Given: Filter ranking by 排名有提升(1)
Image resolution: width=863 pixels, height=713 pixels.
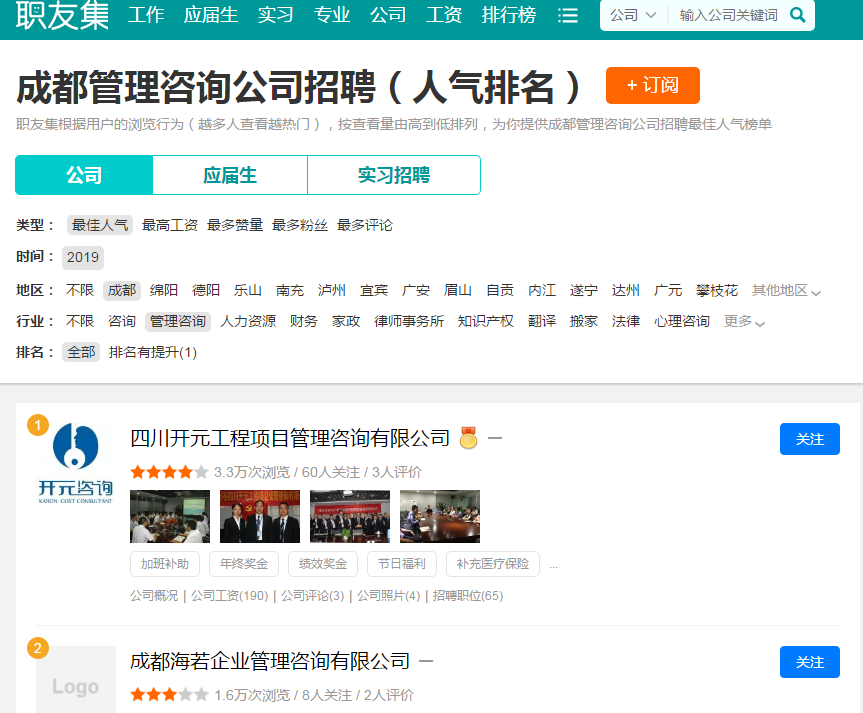Looking at the screenshot, I should (x=153, y=352).
